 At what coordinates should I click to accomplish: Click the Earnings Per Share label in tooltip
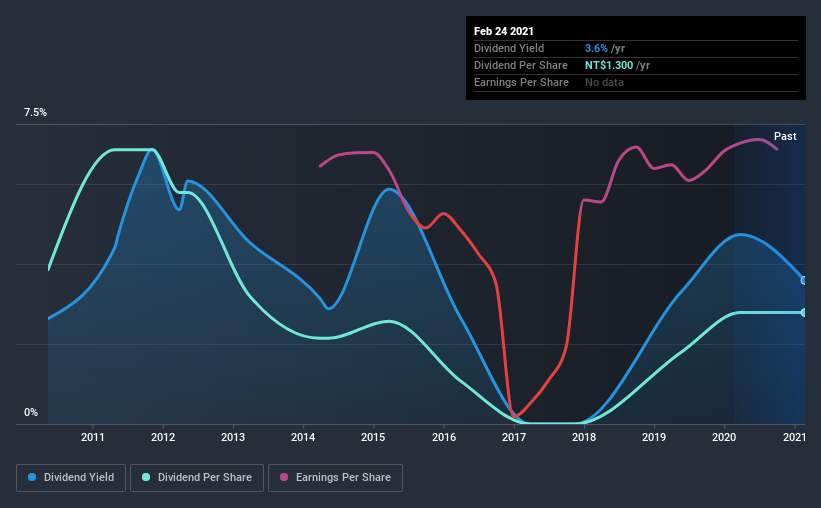[522, 82]
